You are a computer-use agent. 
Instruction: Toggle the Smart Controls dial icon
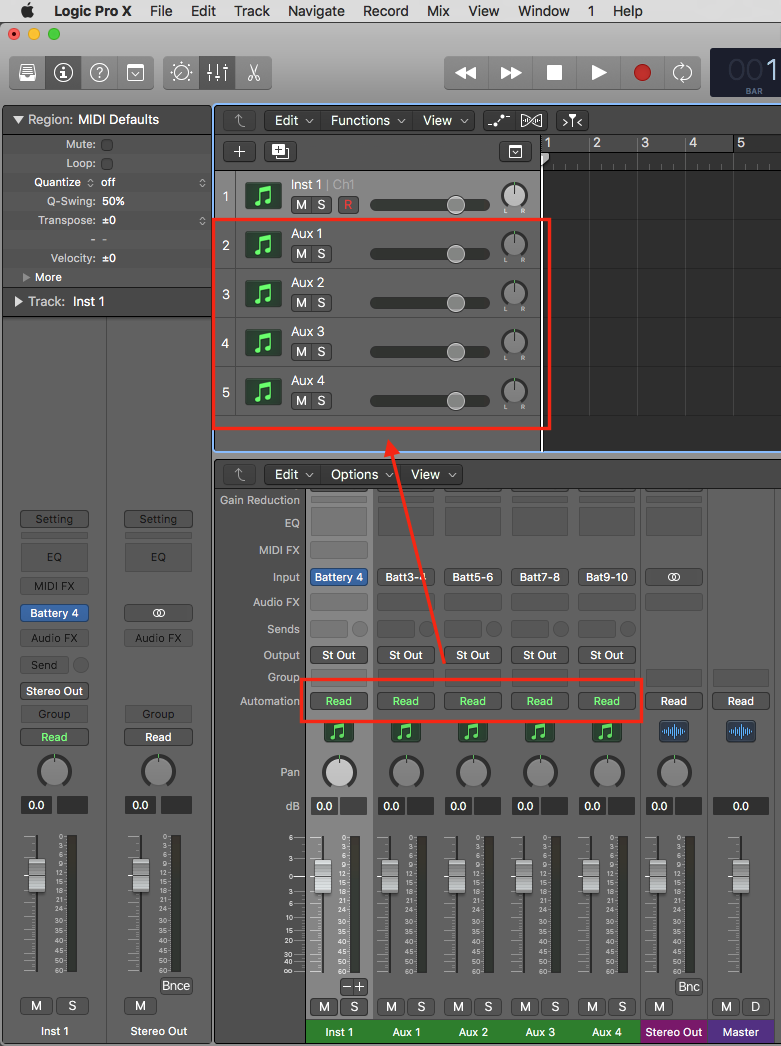[x=181, y=73]
